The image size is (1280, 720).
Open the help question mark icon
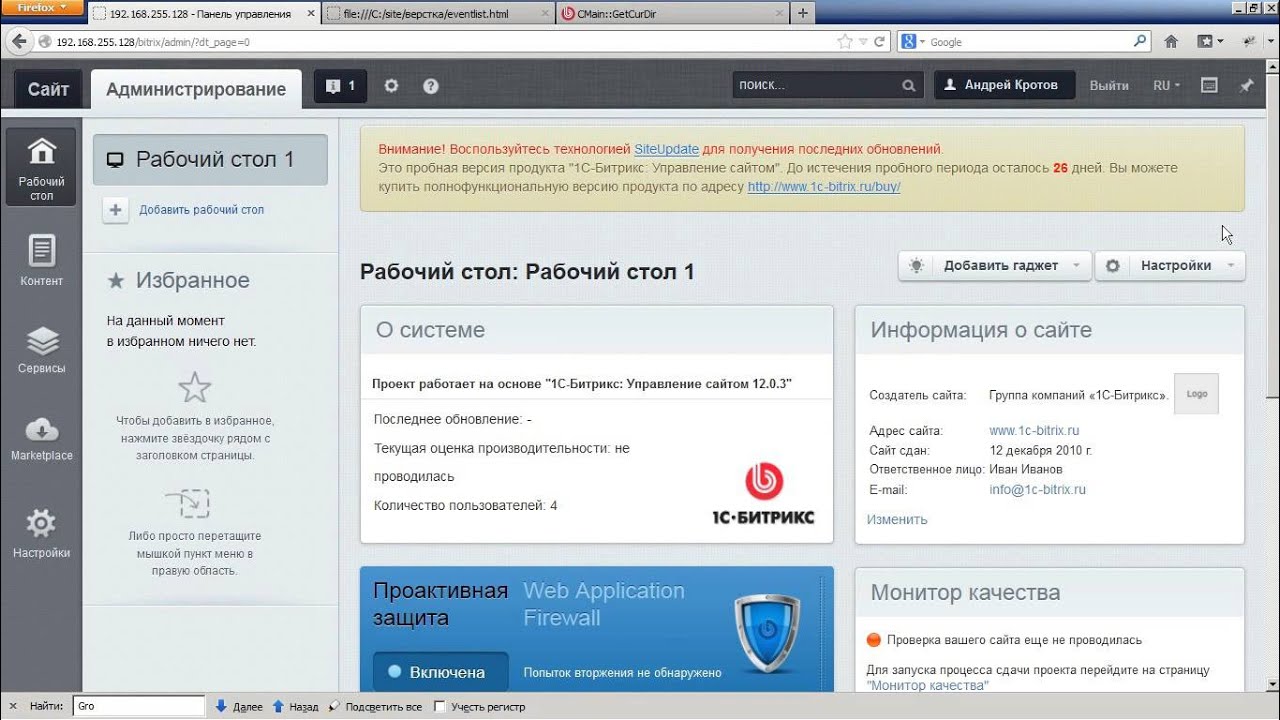pyautogui.click(x=431, y=86)
